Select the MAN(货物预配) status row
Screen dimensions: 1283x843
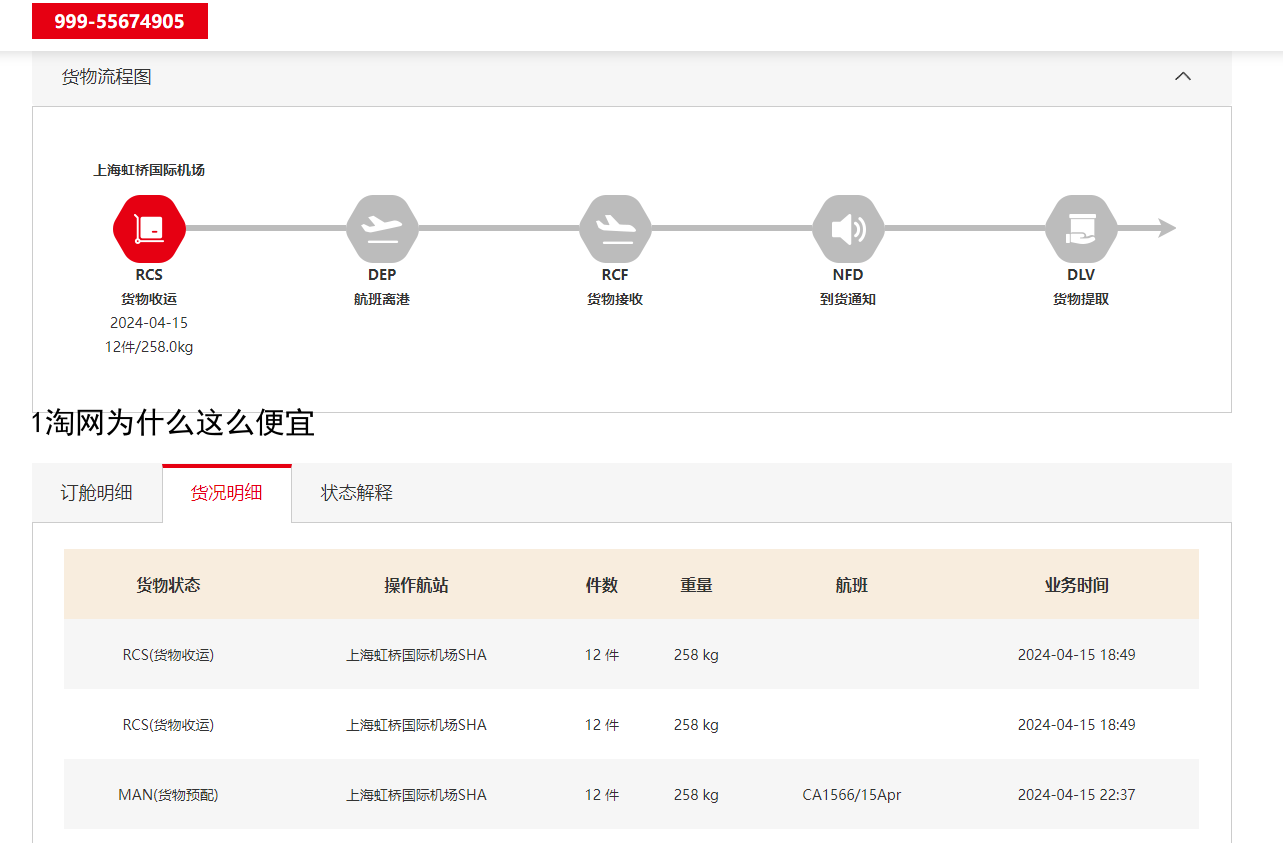point(168,795)
